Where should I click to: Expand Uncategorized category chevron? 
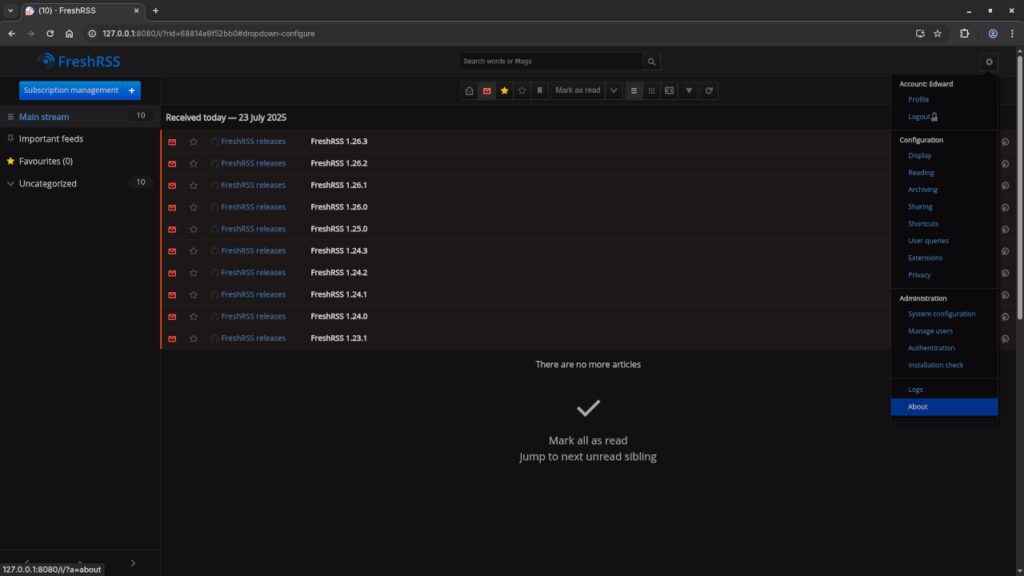pyautogui.click(x=10, y=184)
